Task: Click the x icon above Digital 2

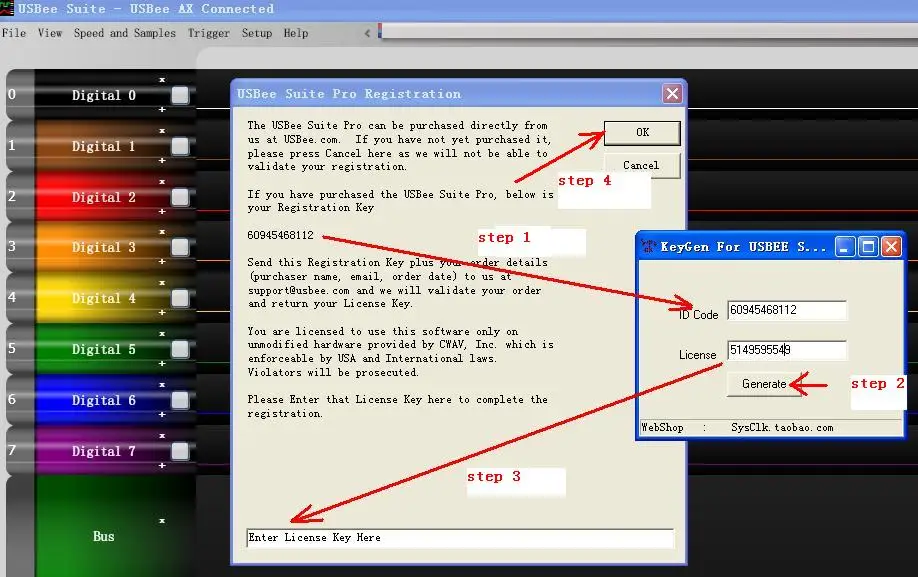Action: point(162,181)
